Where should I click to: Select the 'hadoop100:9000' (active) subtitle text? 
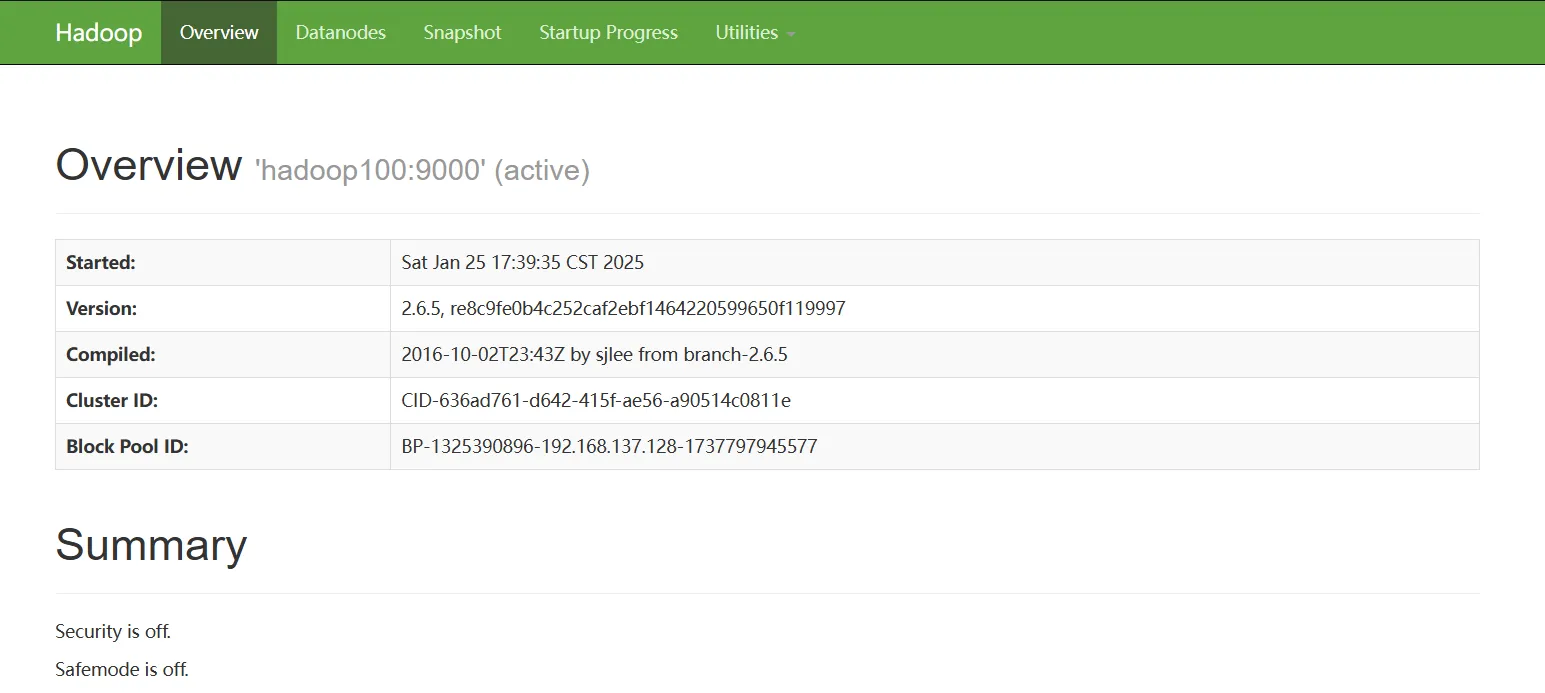pos(422,170)
